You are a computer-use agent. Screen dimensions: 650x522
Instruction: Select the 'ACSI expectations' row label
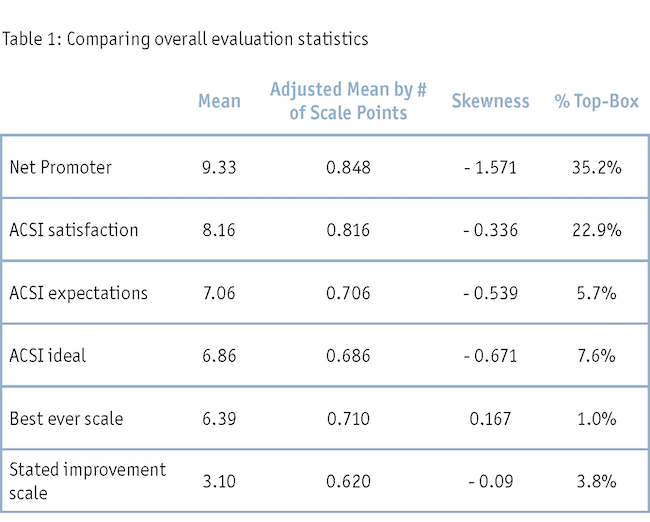(x=78, y=293)
